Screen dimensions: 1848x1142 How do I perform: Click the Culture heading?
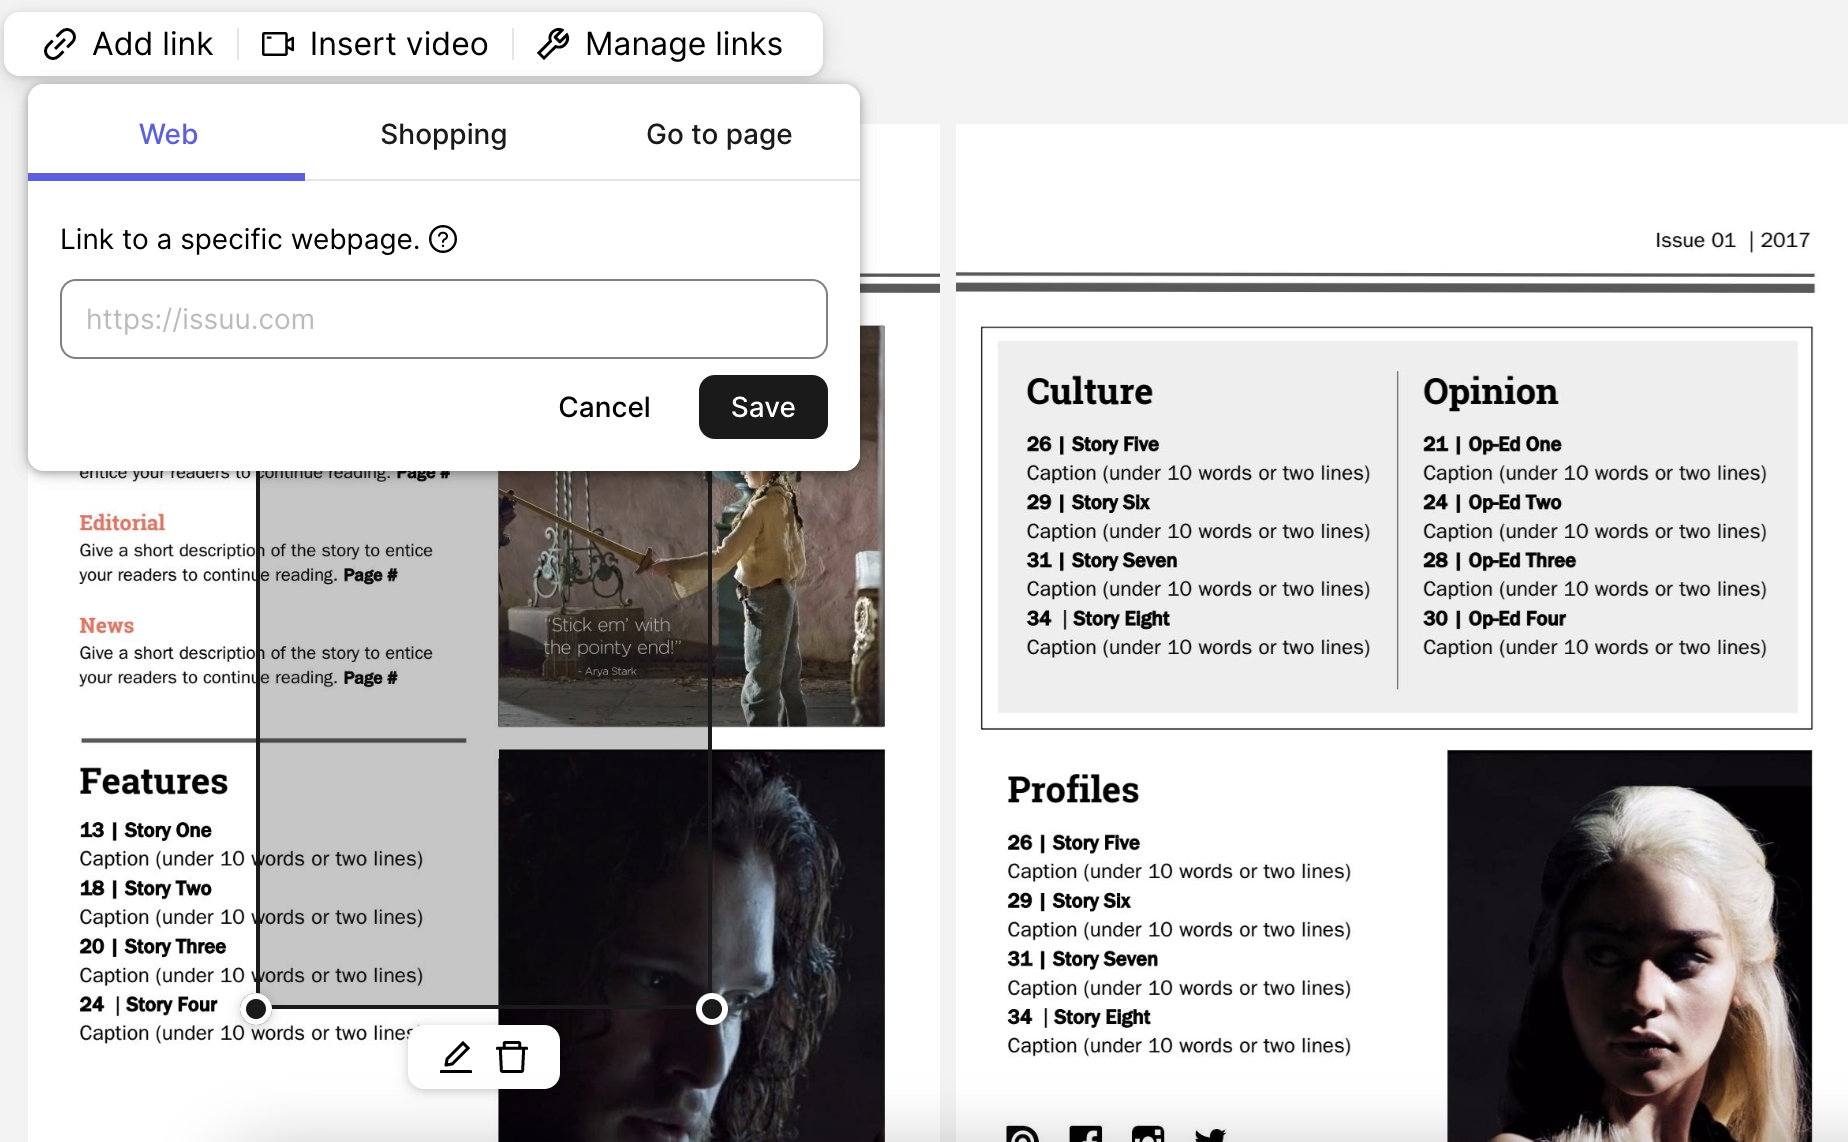click(1089, 391)
